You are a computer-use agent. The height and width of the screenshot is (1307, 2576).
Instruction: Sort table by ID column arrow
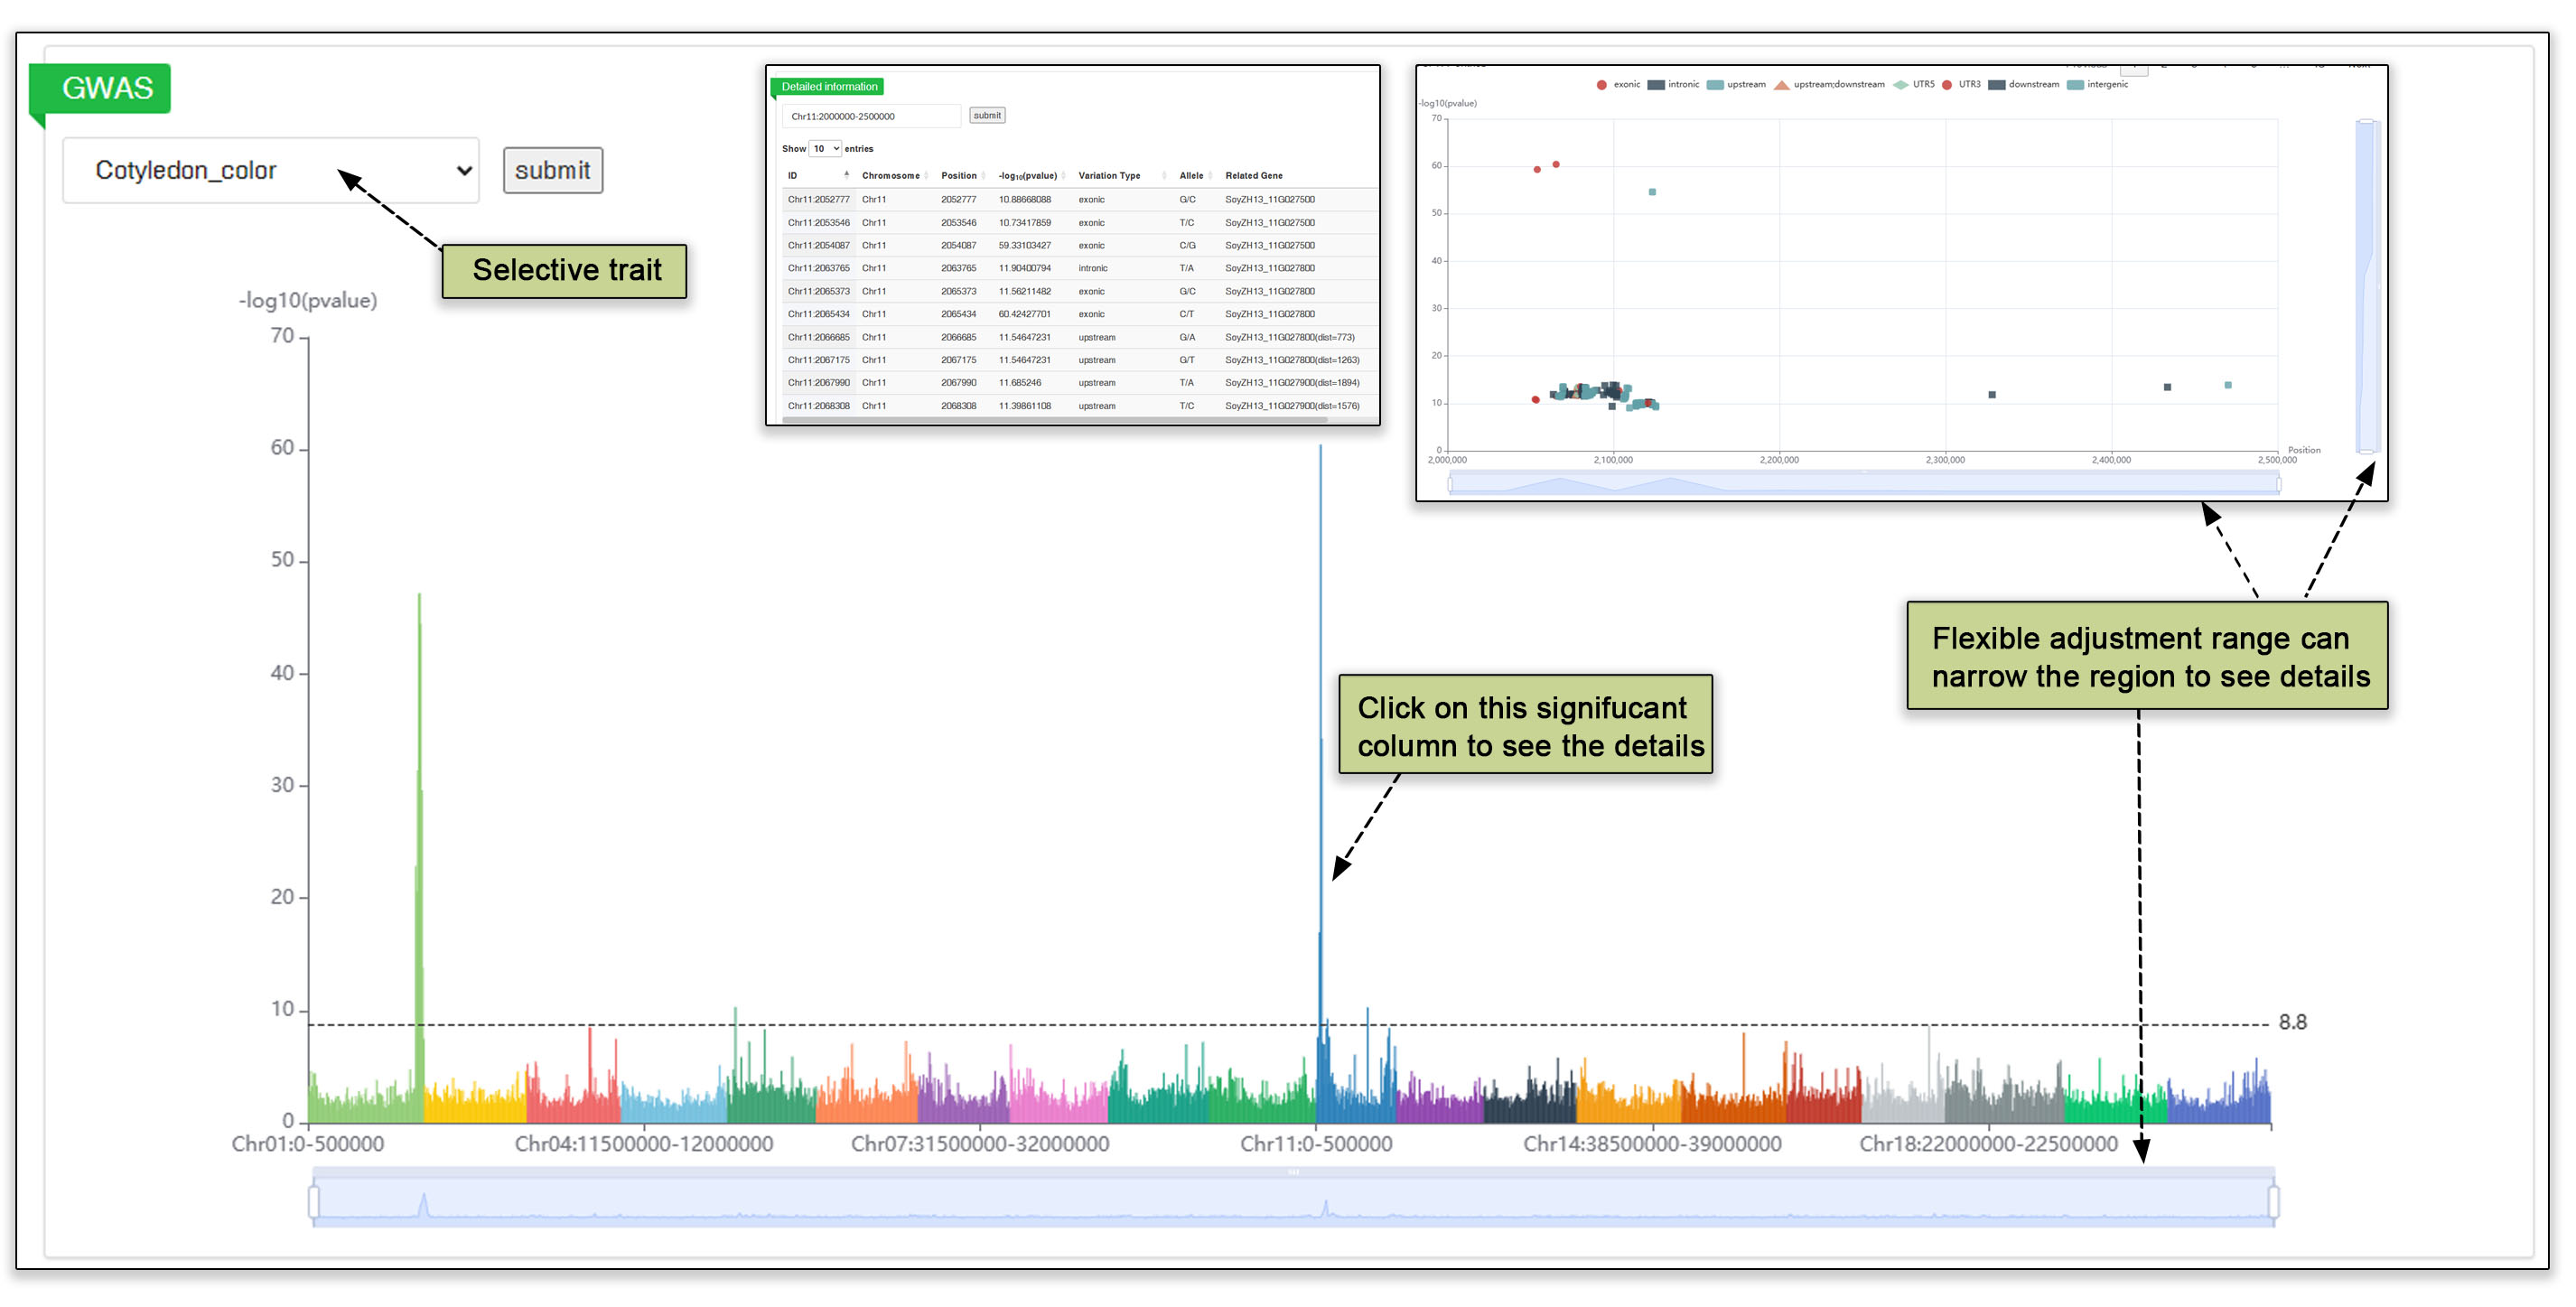[x=846, y=175]
